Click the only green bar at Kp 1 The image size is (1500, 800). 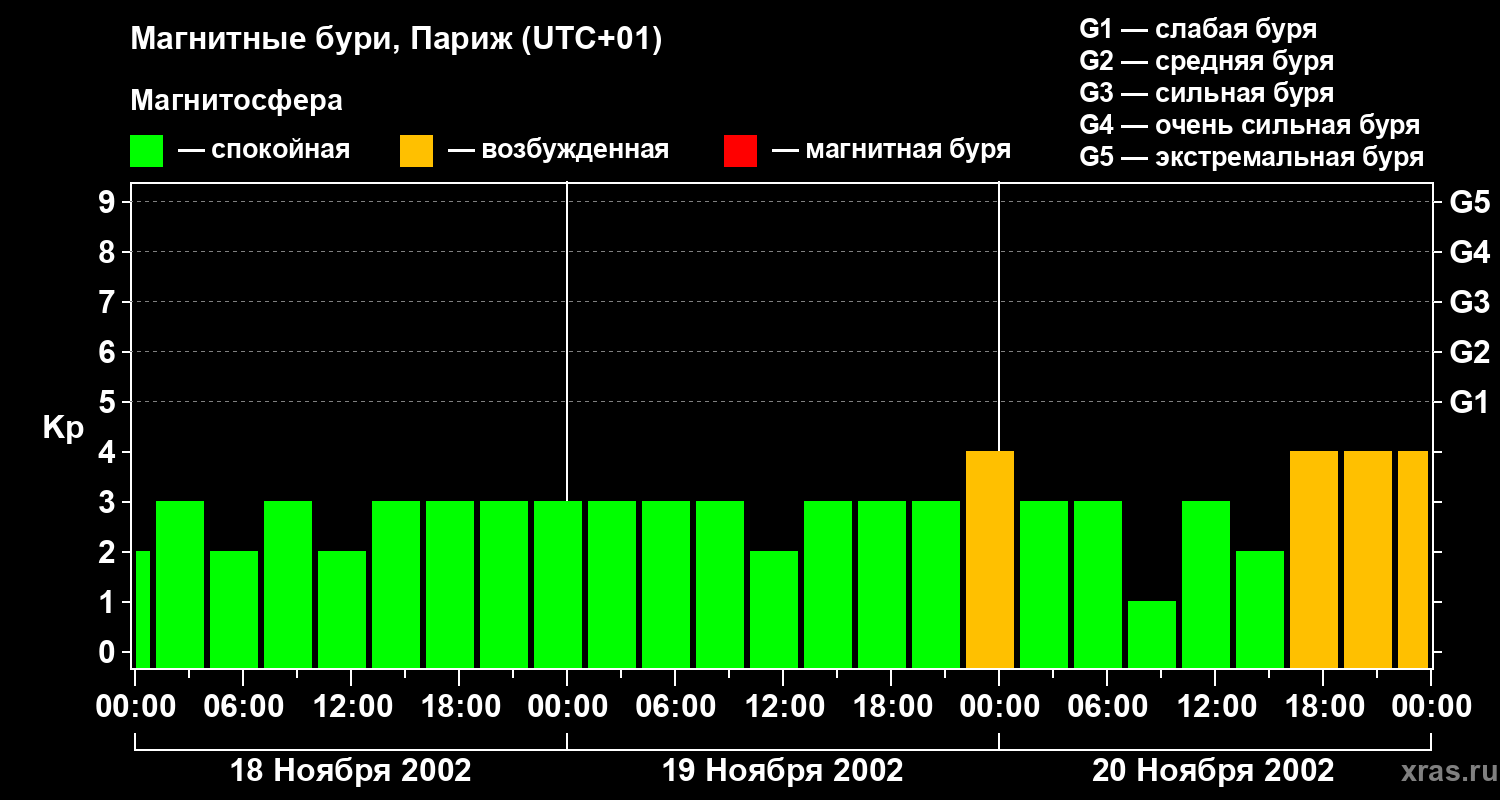(x=1152, y=634)
